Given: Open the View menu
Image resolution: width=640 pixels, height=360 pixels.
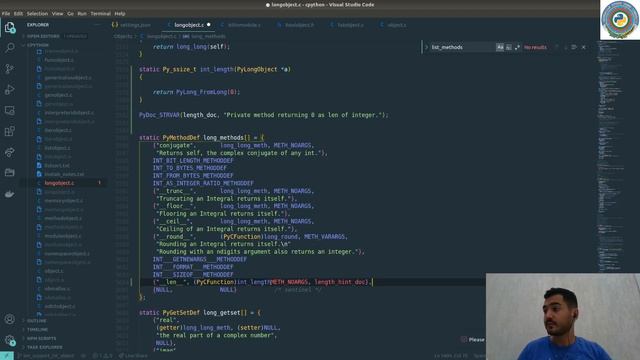Looking at the screenshot, I should tap(57, 13).
